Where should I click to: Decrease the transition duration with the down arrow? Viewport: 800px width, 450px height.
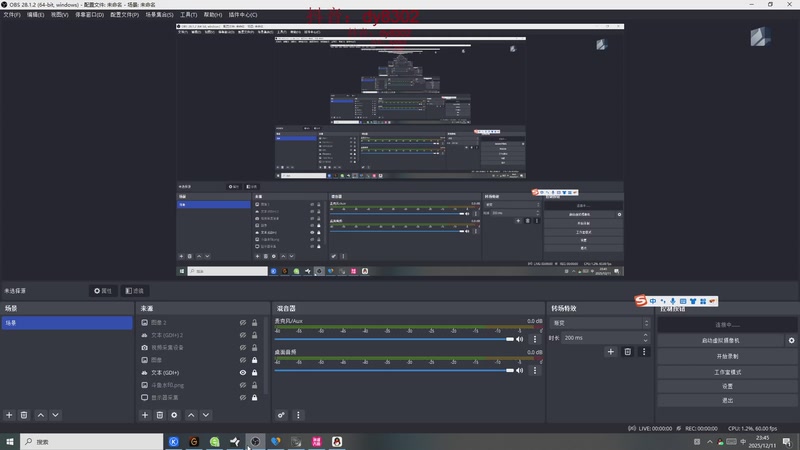[646, 340]
